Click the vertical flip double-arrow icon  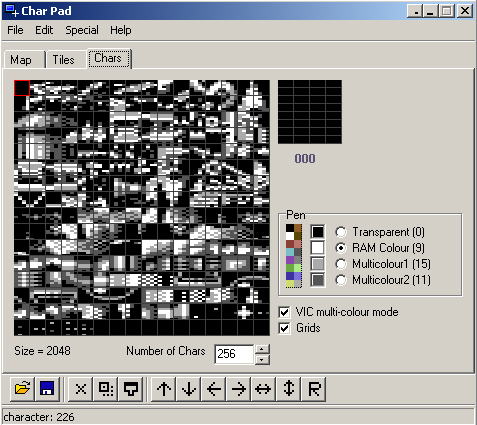(x=288, y=389)
